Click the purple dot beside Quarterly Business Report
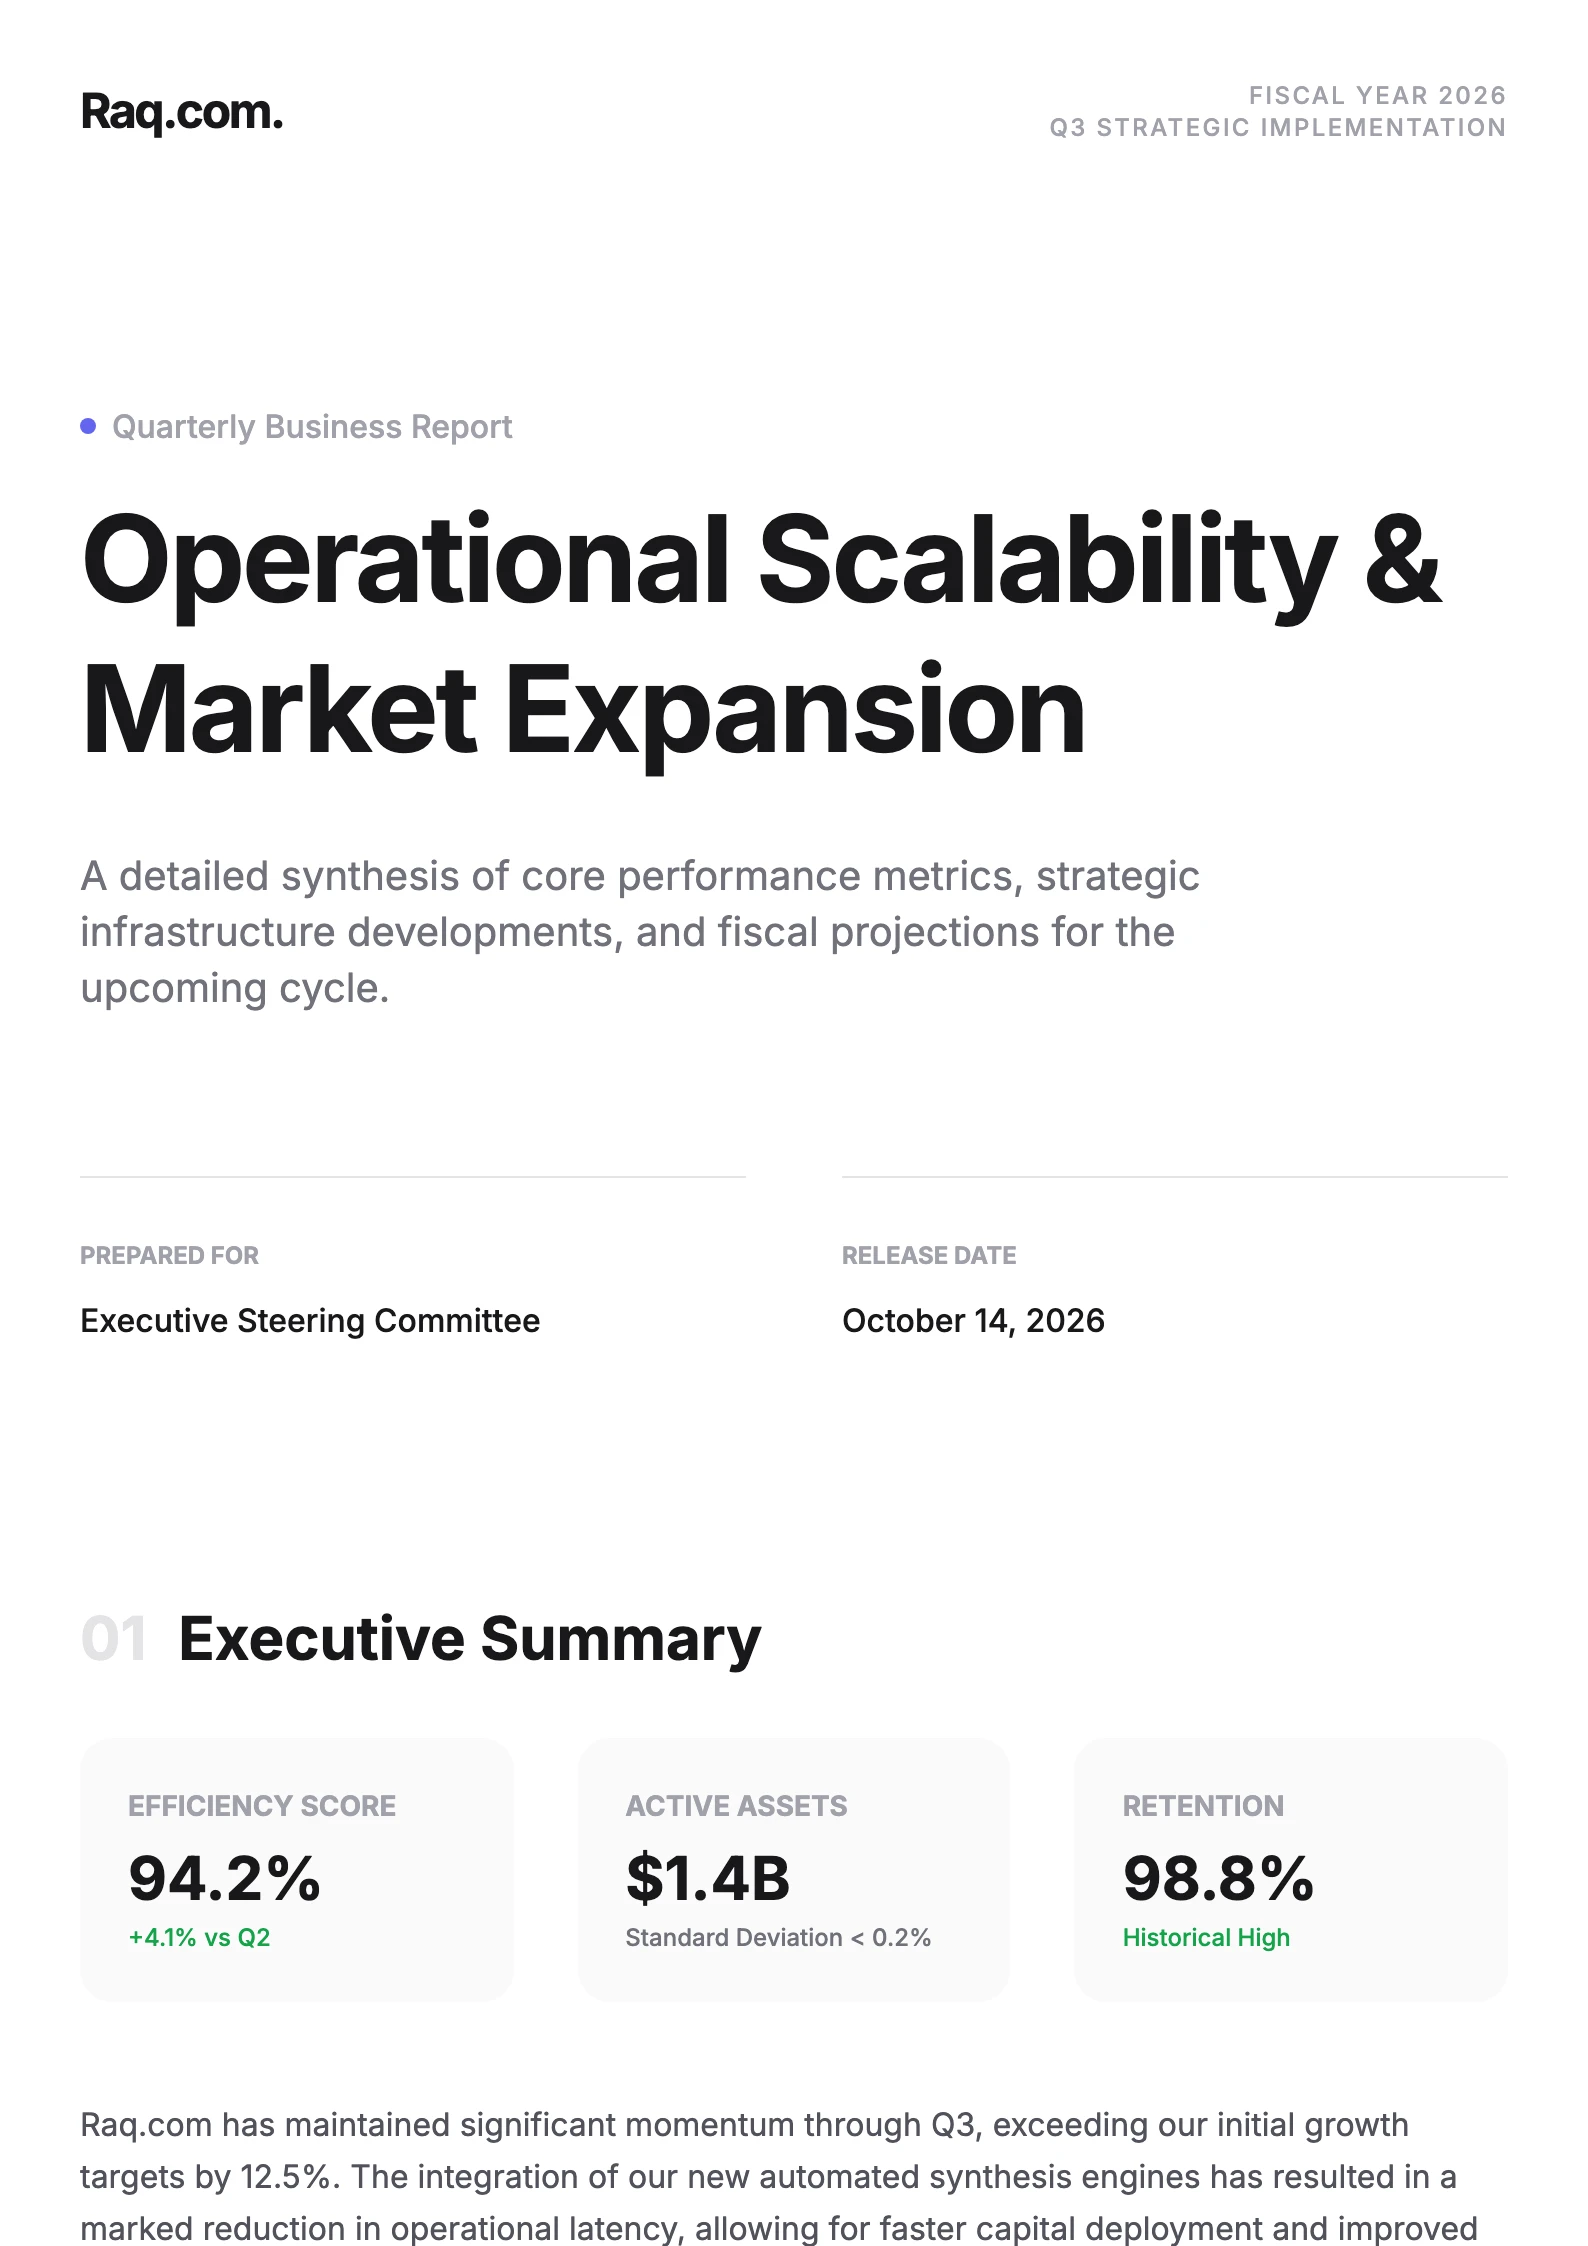 (88, 427)
